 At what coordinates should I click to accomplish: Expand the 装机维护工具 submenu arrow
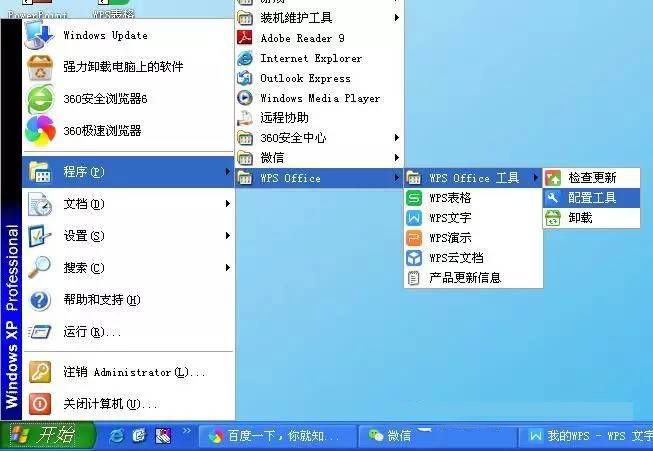click(x=396, y=17)
